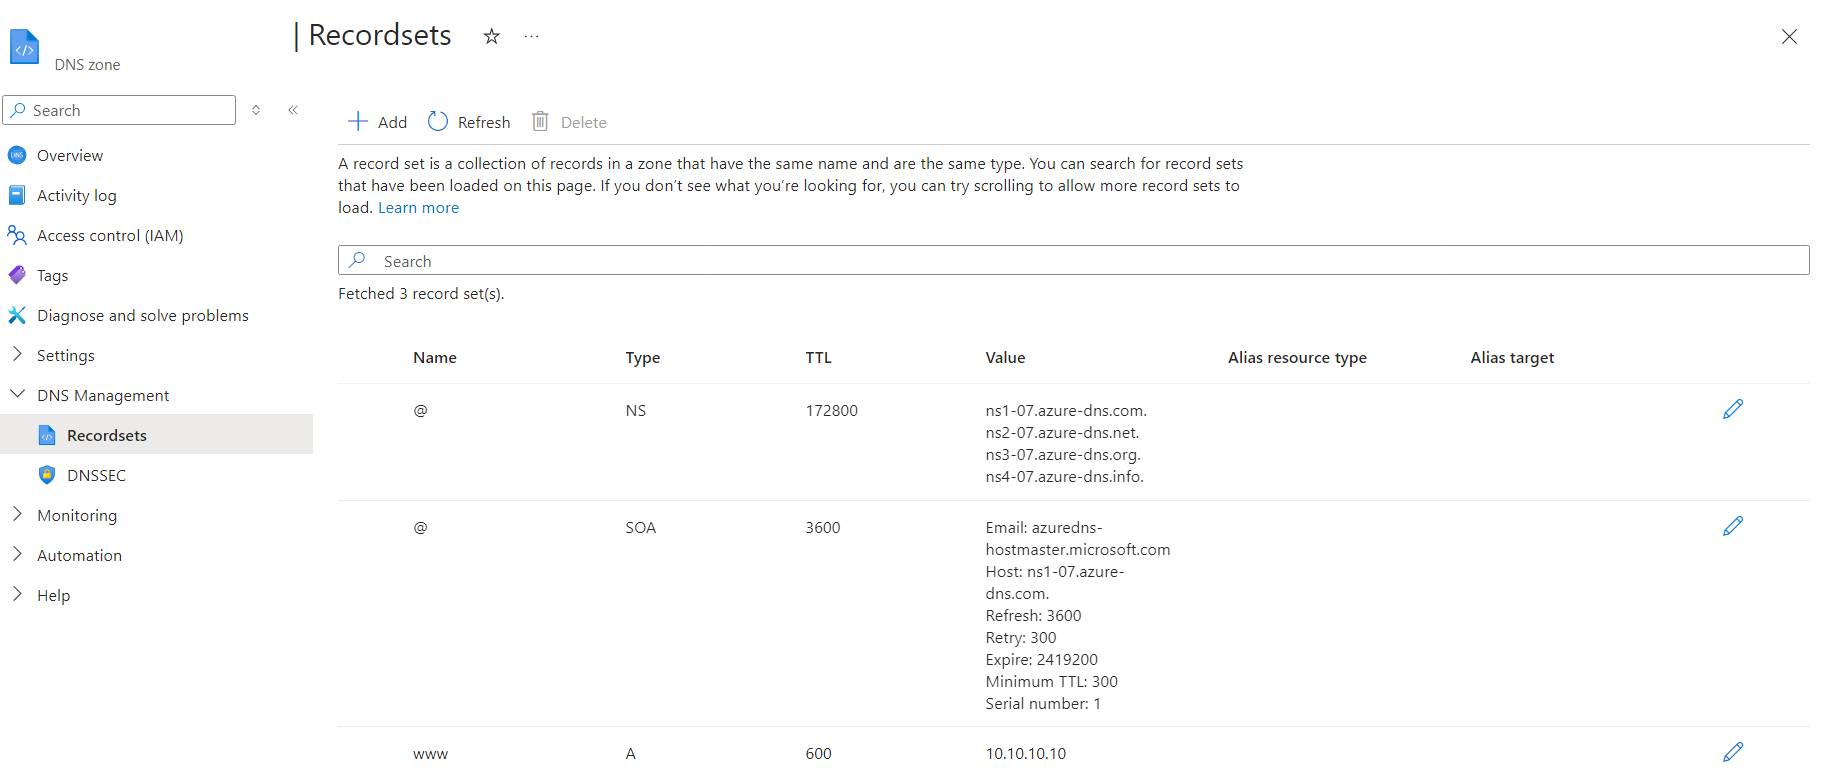The image size is (1834, 779).
Task: Click the www record name
Action: [x=430, y=754]
